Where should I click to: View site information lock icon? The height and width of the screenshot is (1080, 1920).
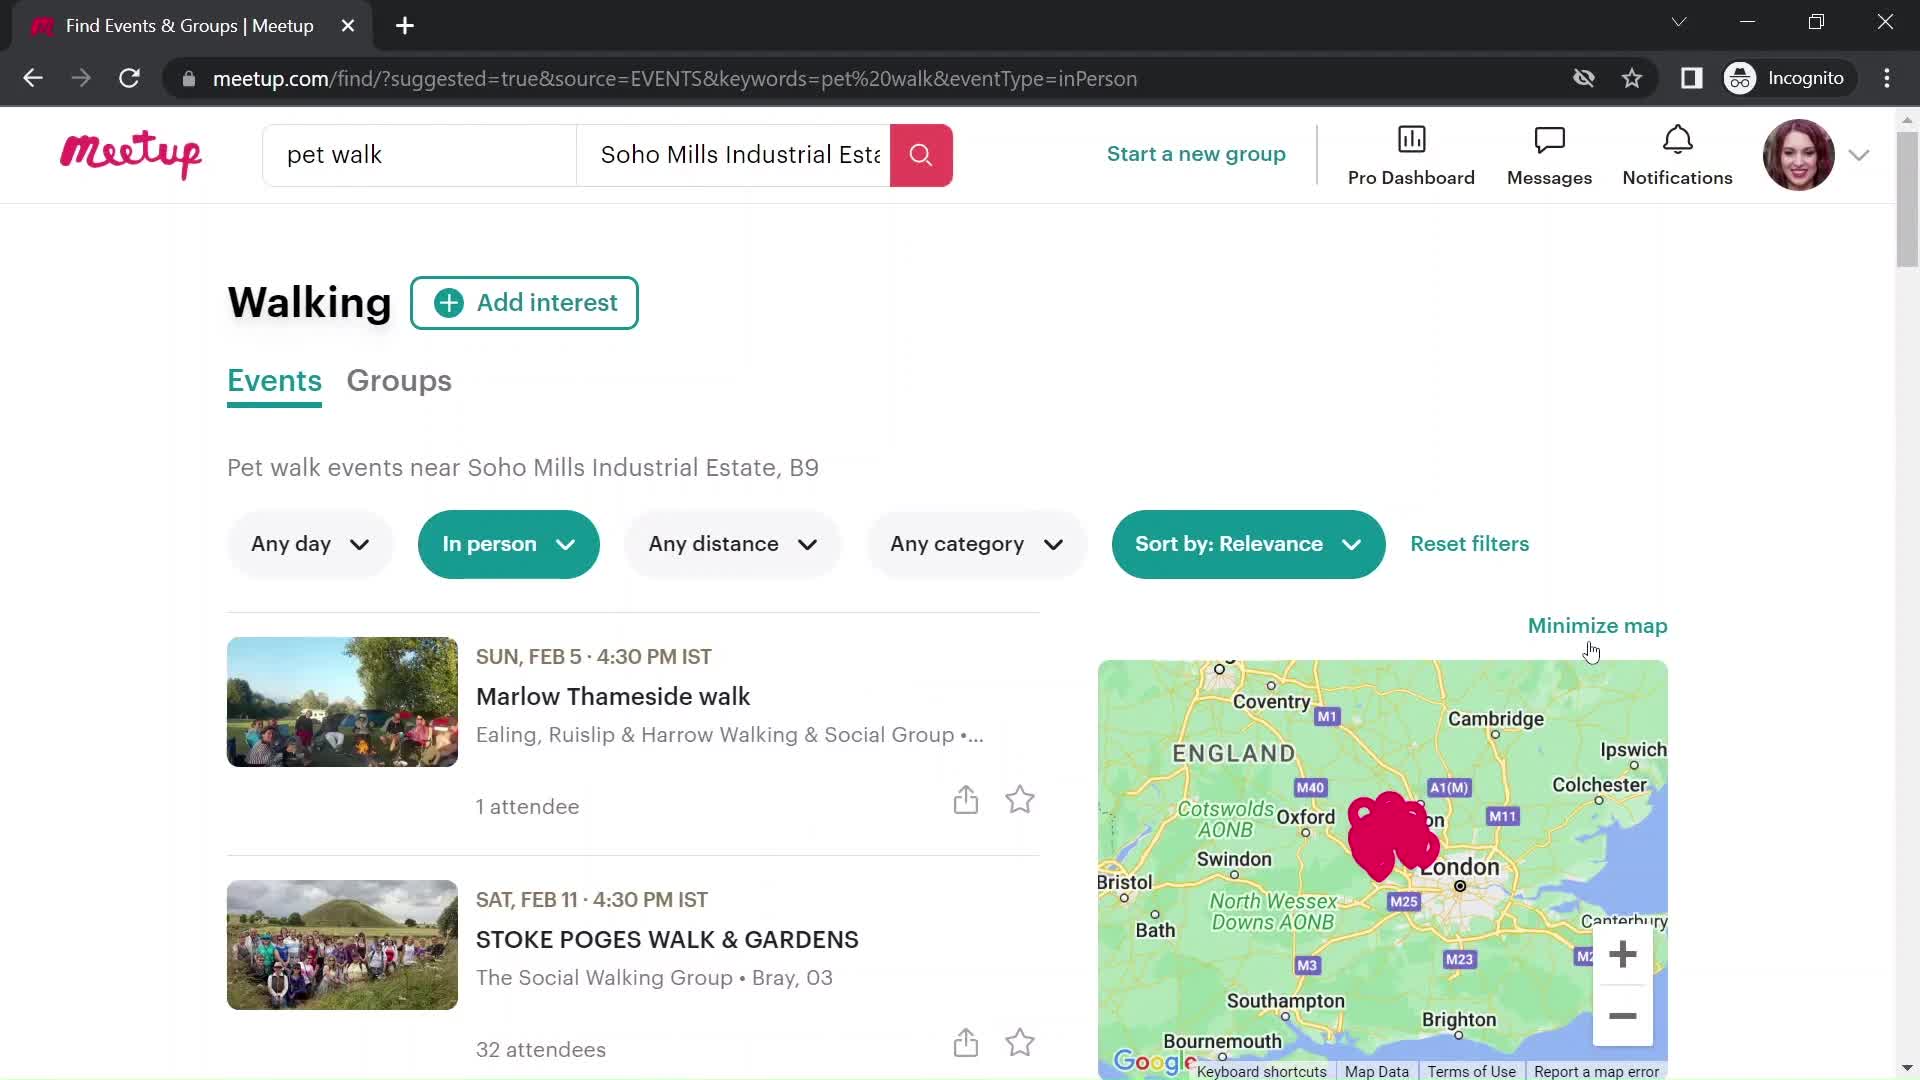click(x=188, y=78)
